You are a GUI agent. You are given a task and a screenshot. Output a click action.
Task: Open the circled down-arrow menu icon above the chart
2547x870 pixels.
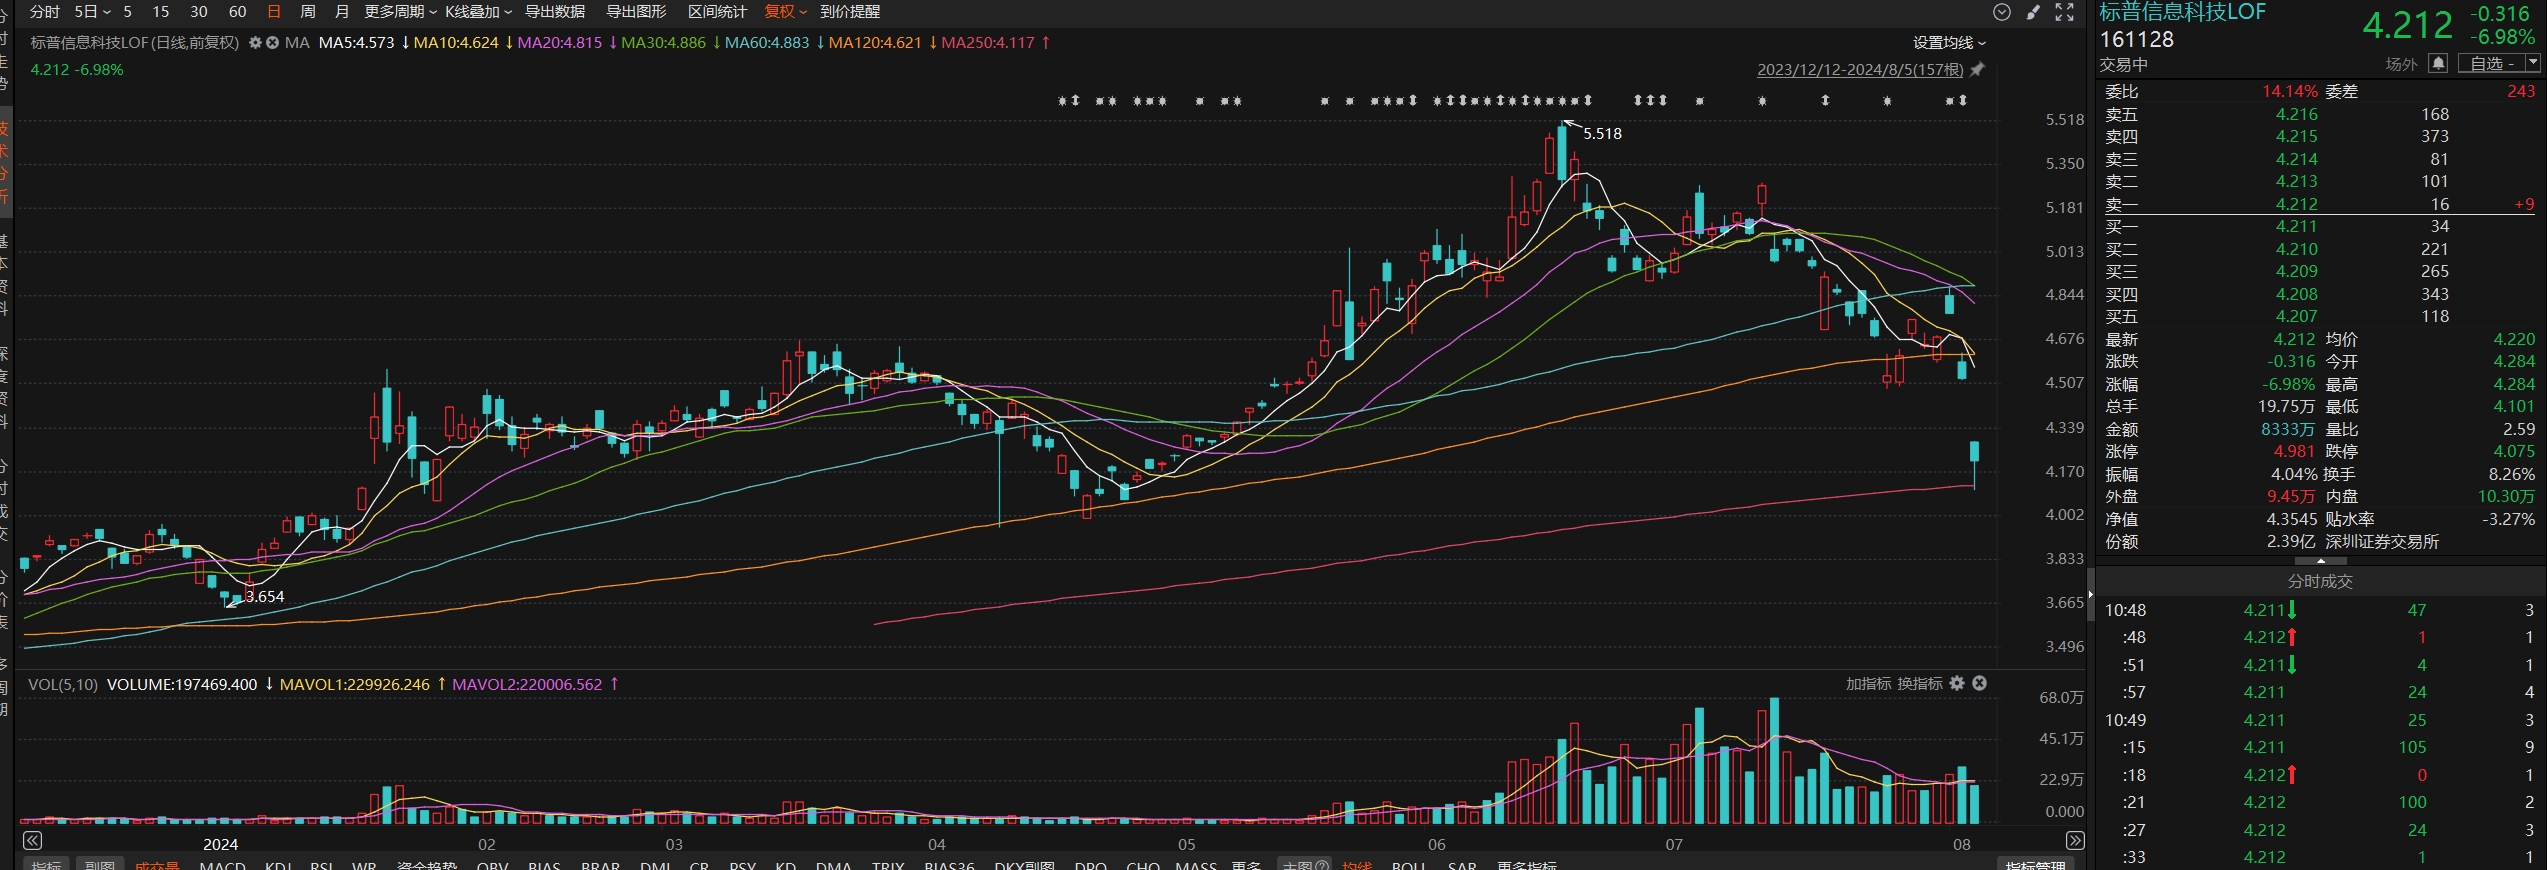click(x=2002, y=12)
